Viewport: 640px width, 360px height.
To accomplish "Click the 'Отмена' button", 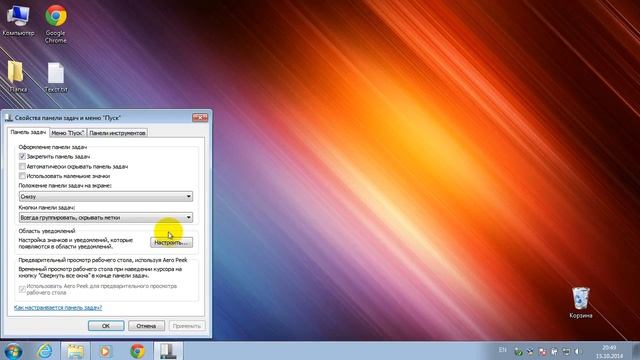I will 146,326.
